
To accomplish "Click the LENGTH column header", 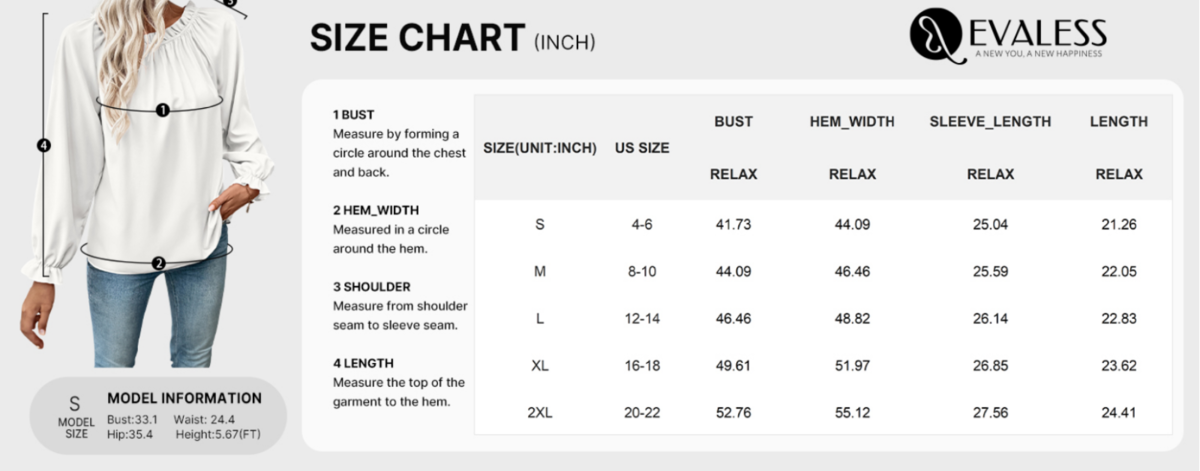I will tap(1119, 121).
